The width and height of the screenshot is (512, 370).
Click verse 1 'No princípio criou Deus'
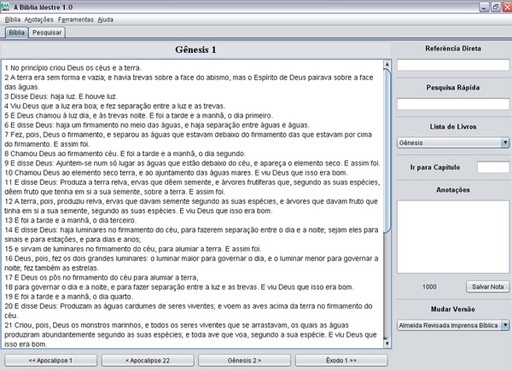click(x=73, y=68)
